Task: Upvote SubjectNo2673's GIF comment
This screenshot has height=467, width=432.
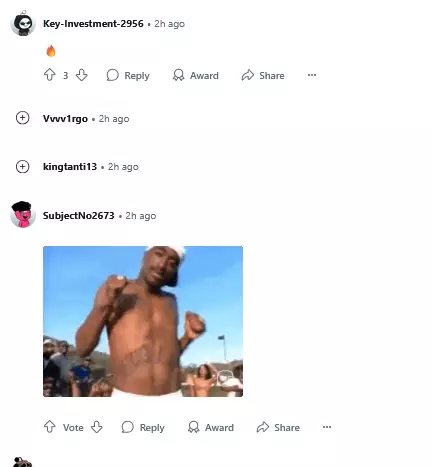Action: (x=50, y=427)
